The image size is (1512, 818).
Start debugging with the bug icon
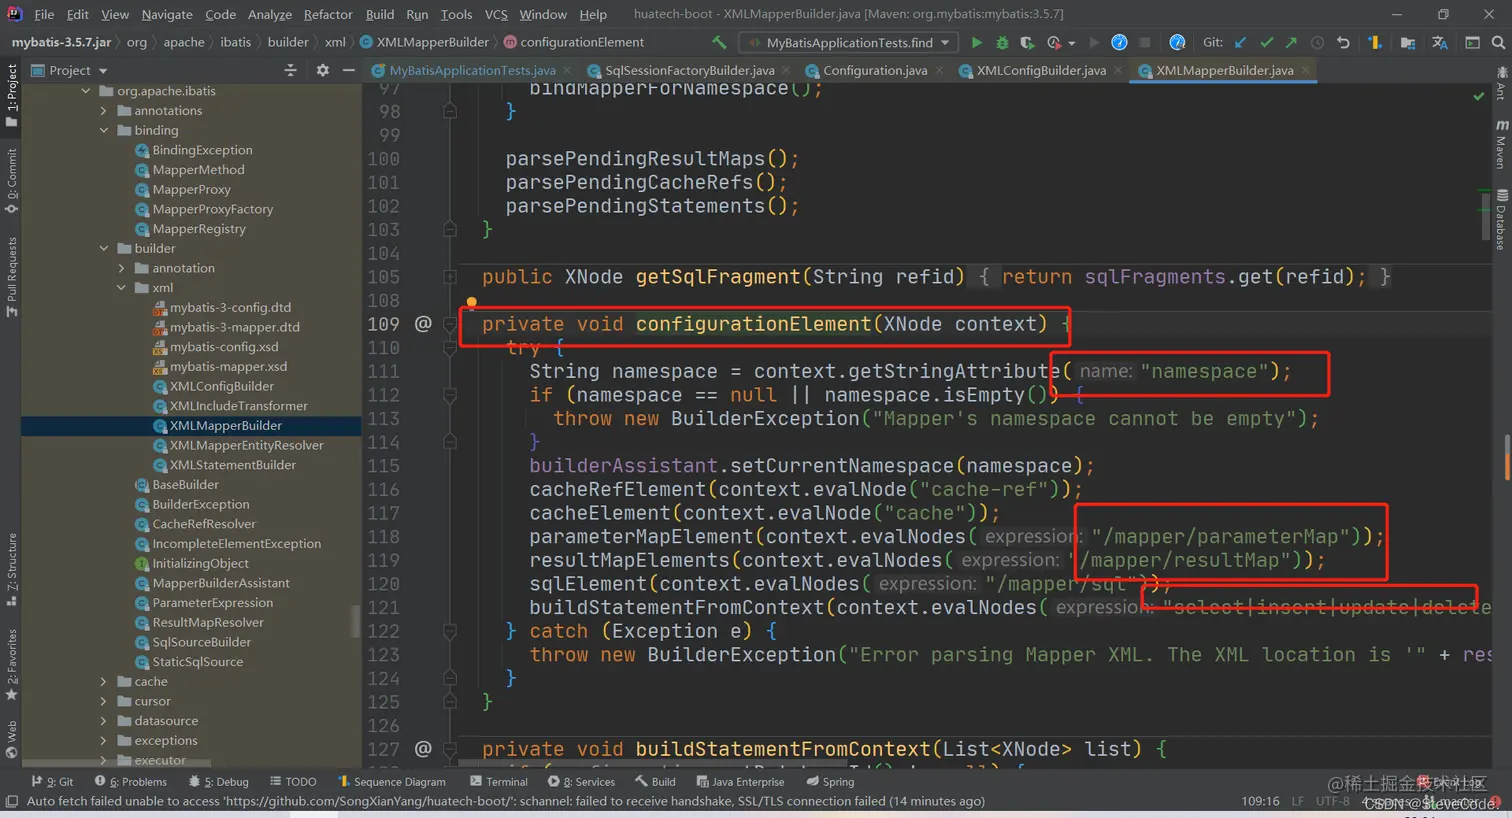(1002, 42)
